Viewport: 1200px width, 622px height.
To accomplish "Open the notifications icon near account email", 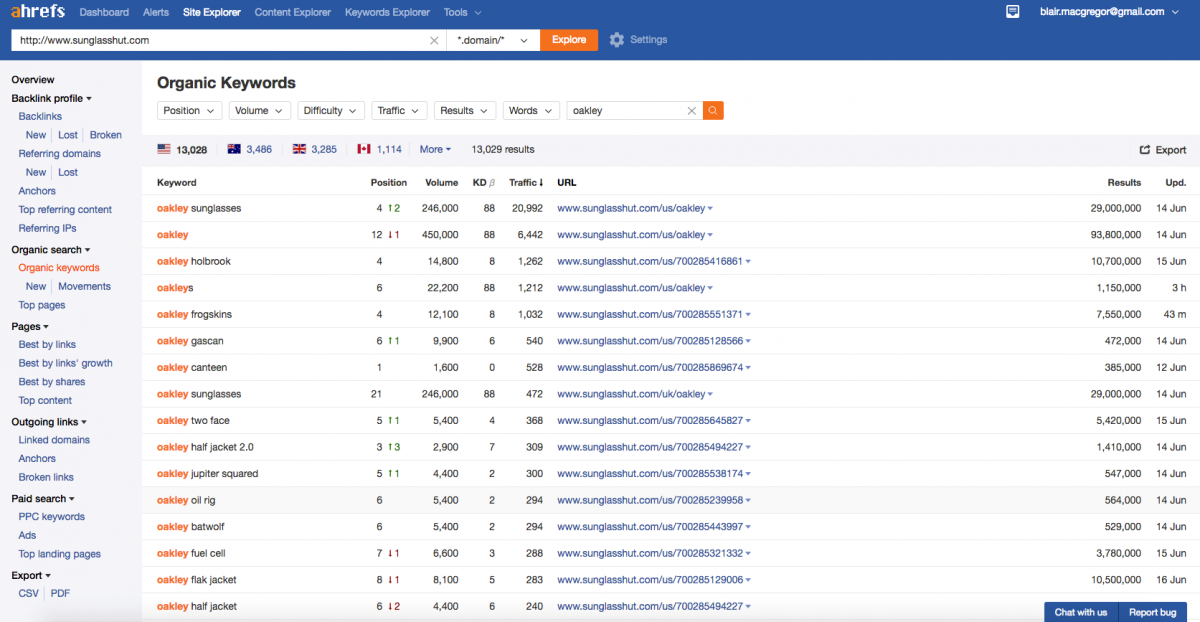I will click(1013, 12).
